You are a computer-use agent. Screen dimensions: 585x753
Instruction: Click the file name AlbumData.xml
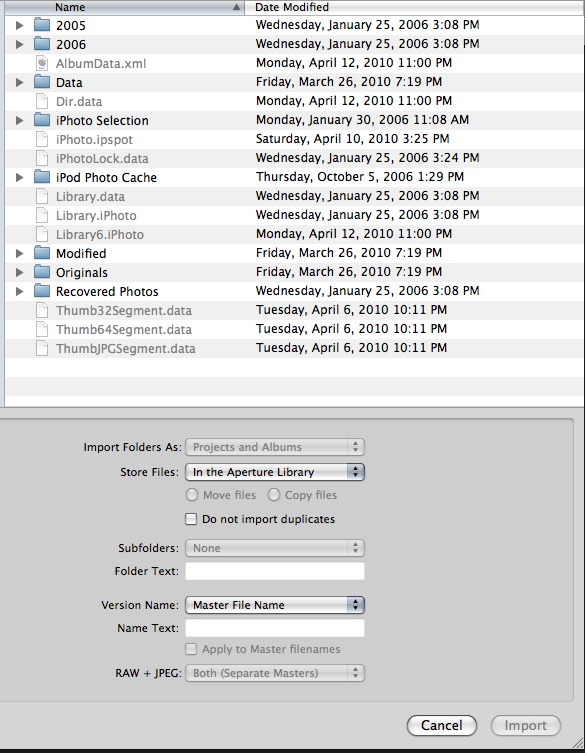coord(101,63)
